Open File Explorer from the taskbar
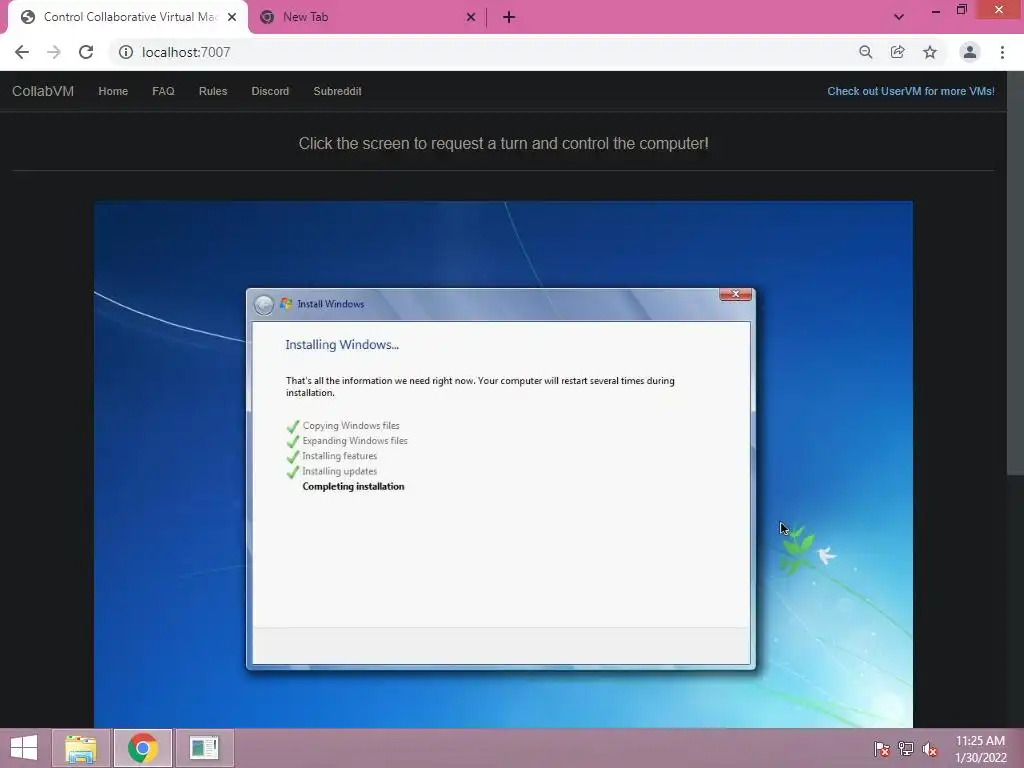 (x=81, y=748)
